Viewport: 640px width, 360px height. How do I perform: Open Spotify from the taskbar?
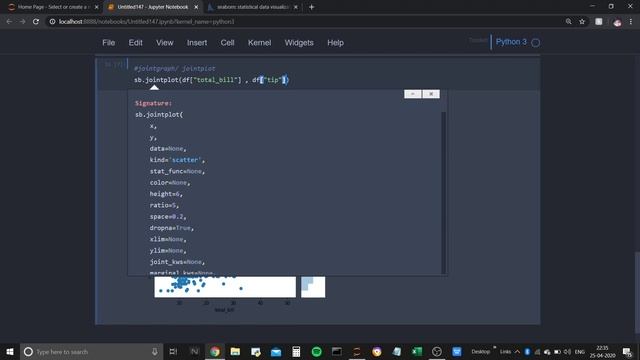[x=316, y=351]
